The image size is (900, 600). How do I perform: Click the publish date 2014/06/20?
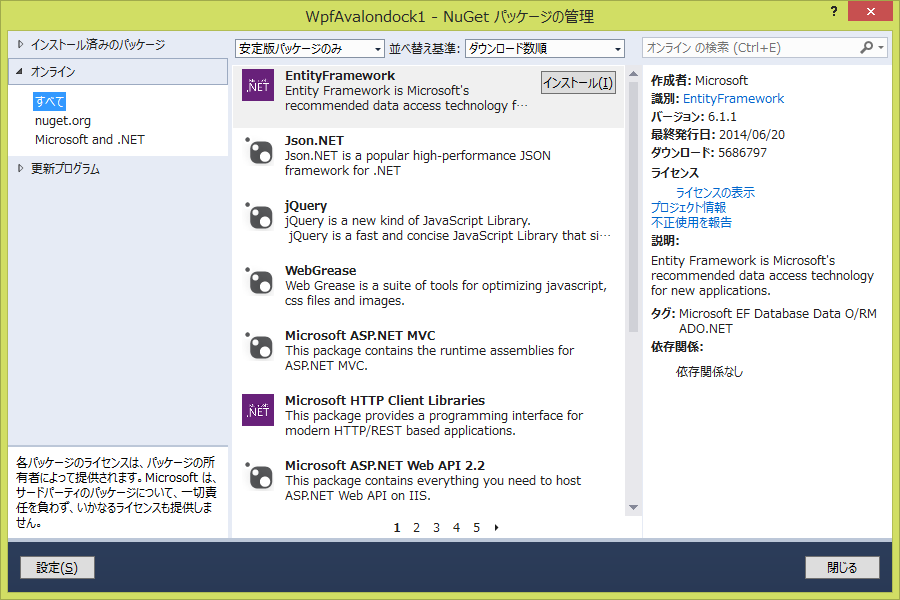[752, 135]
